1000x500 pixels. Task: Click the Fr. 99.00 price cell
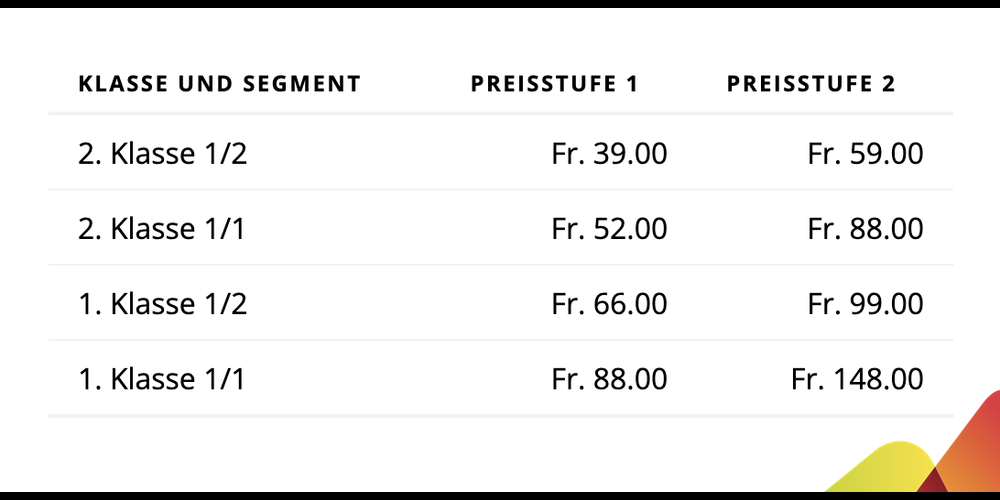coord(865,304)
